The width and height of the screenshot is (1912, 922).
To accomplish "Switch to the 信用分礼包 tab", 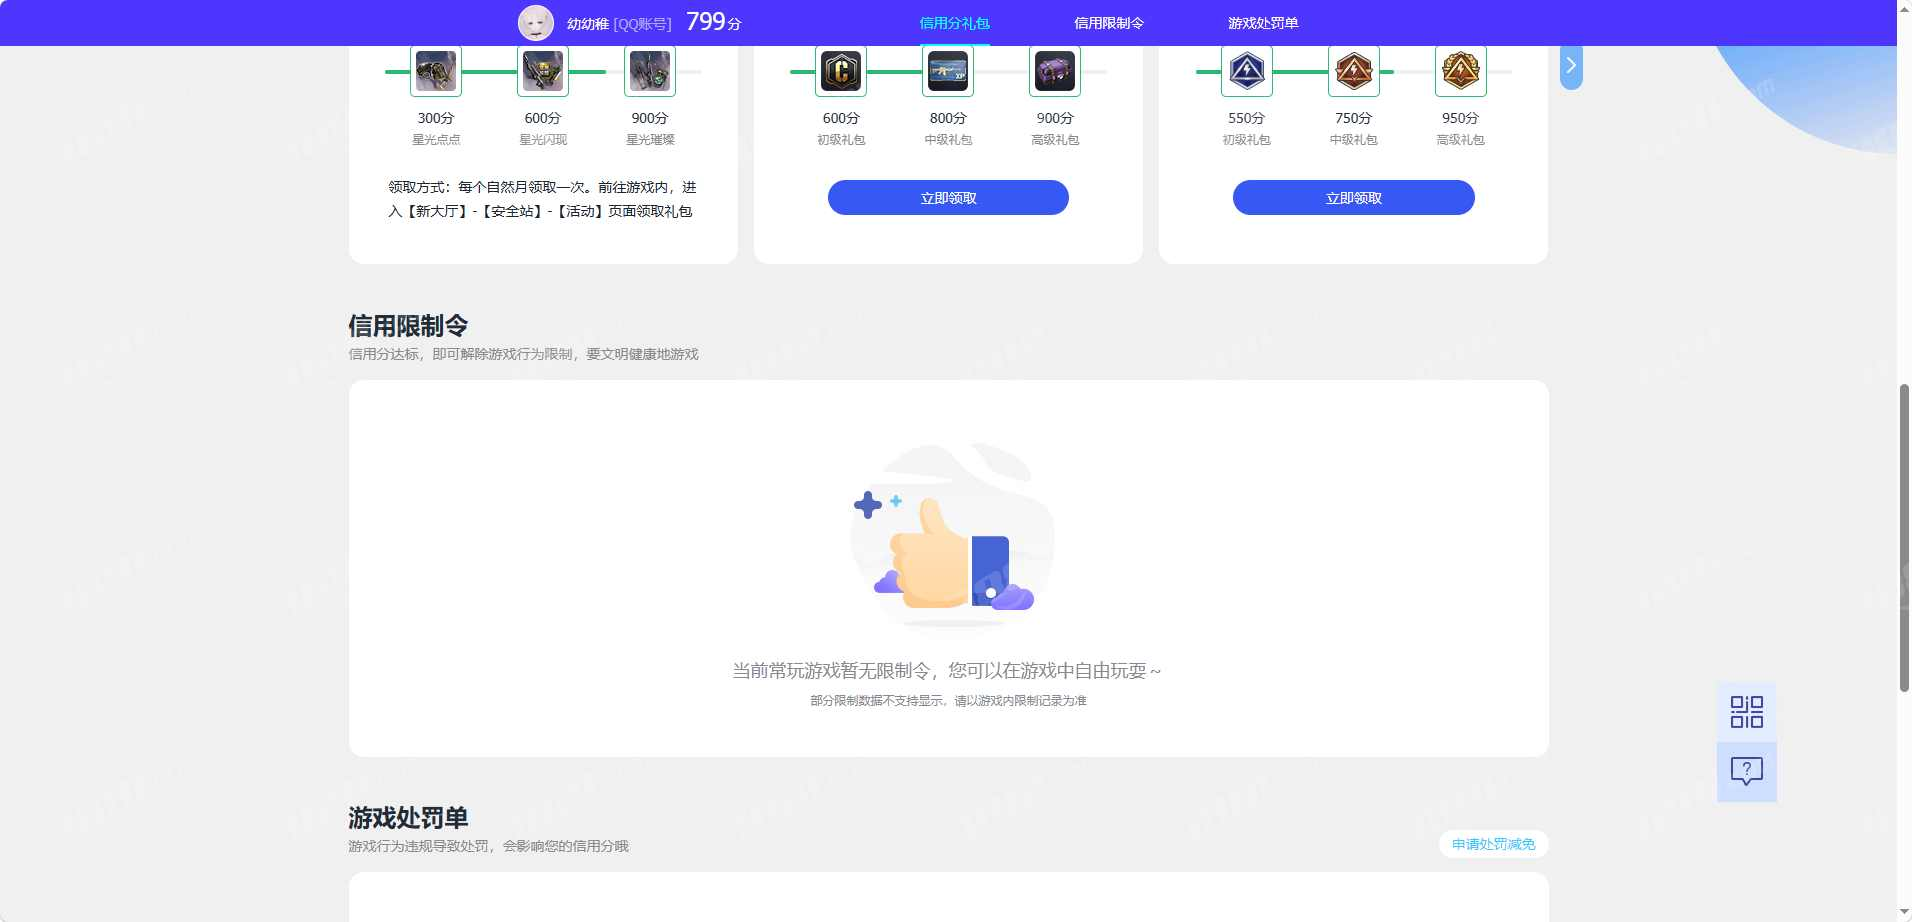I will [x=954, y=23].
